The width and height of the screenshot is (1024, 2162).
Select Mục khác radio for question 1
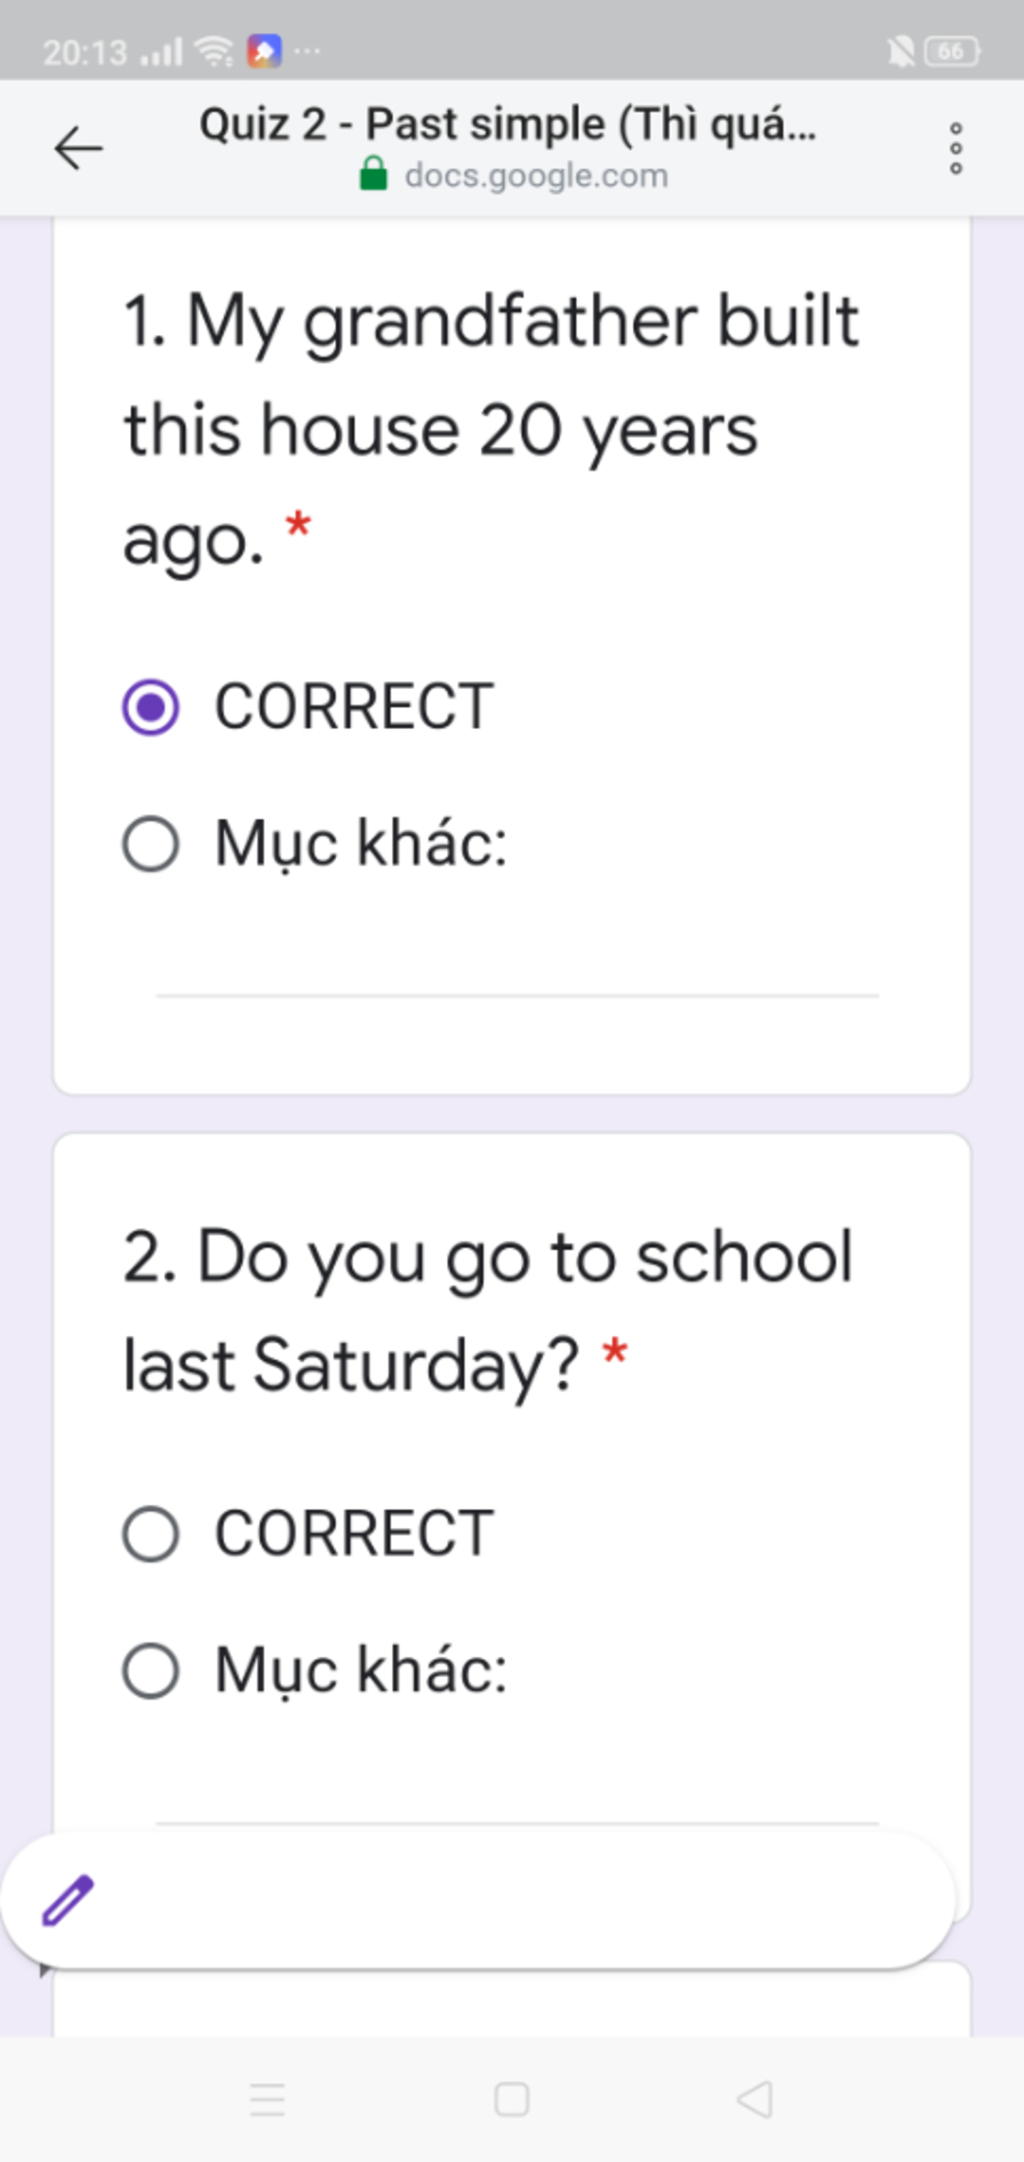(151, 844)
